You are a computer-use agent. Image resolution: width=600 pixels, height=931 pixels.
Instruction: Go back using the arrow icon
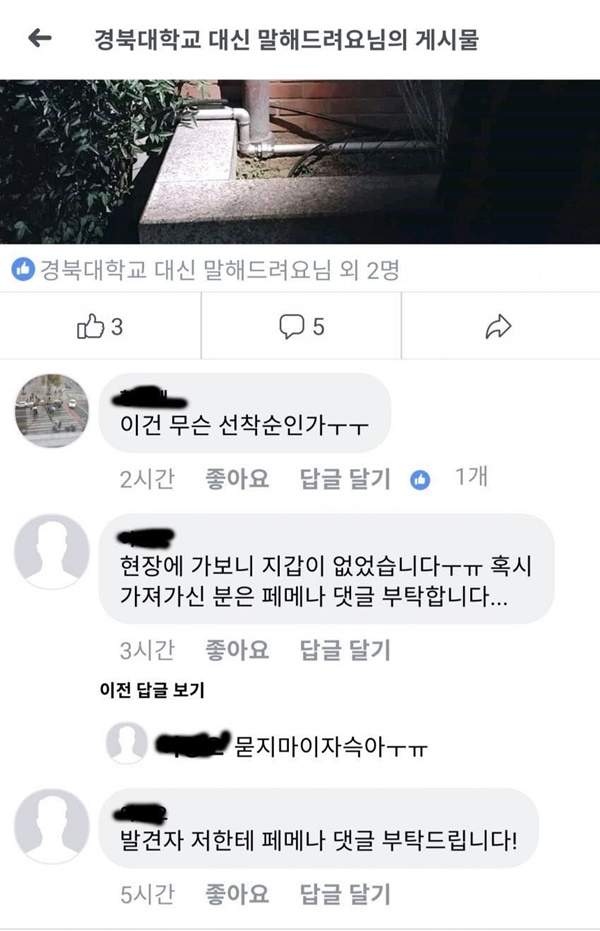point(40,39)
